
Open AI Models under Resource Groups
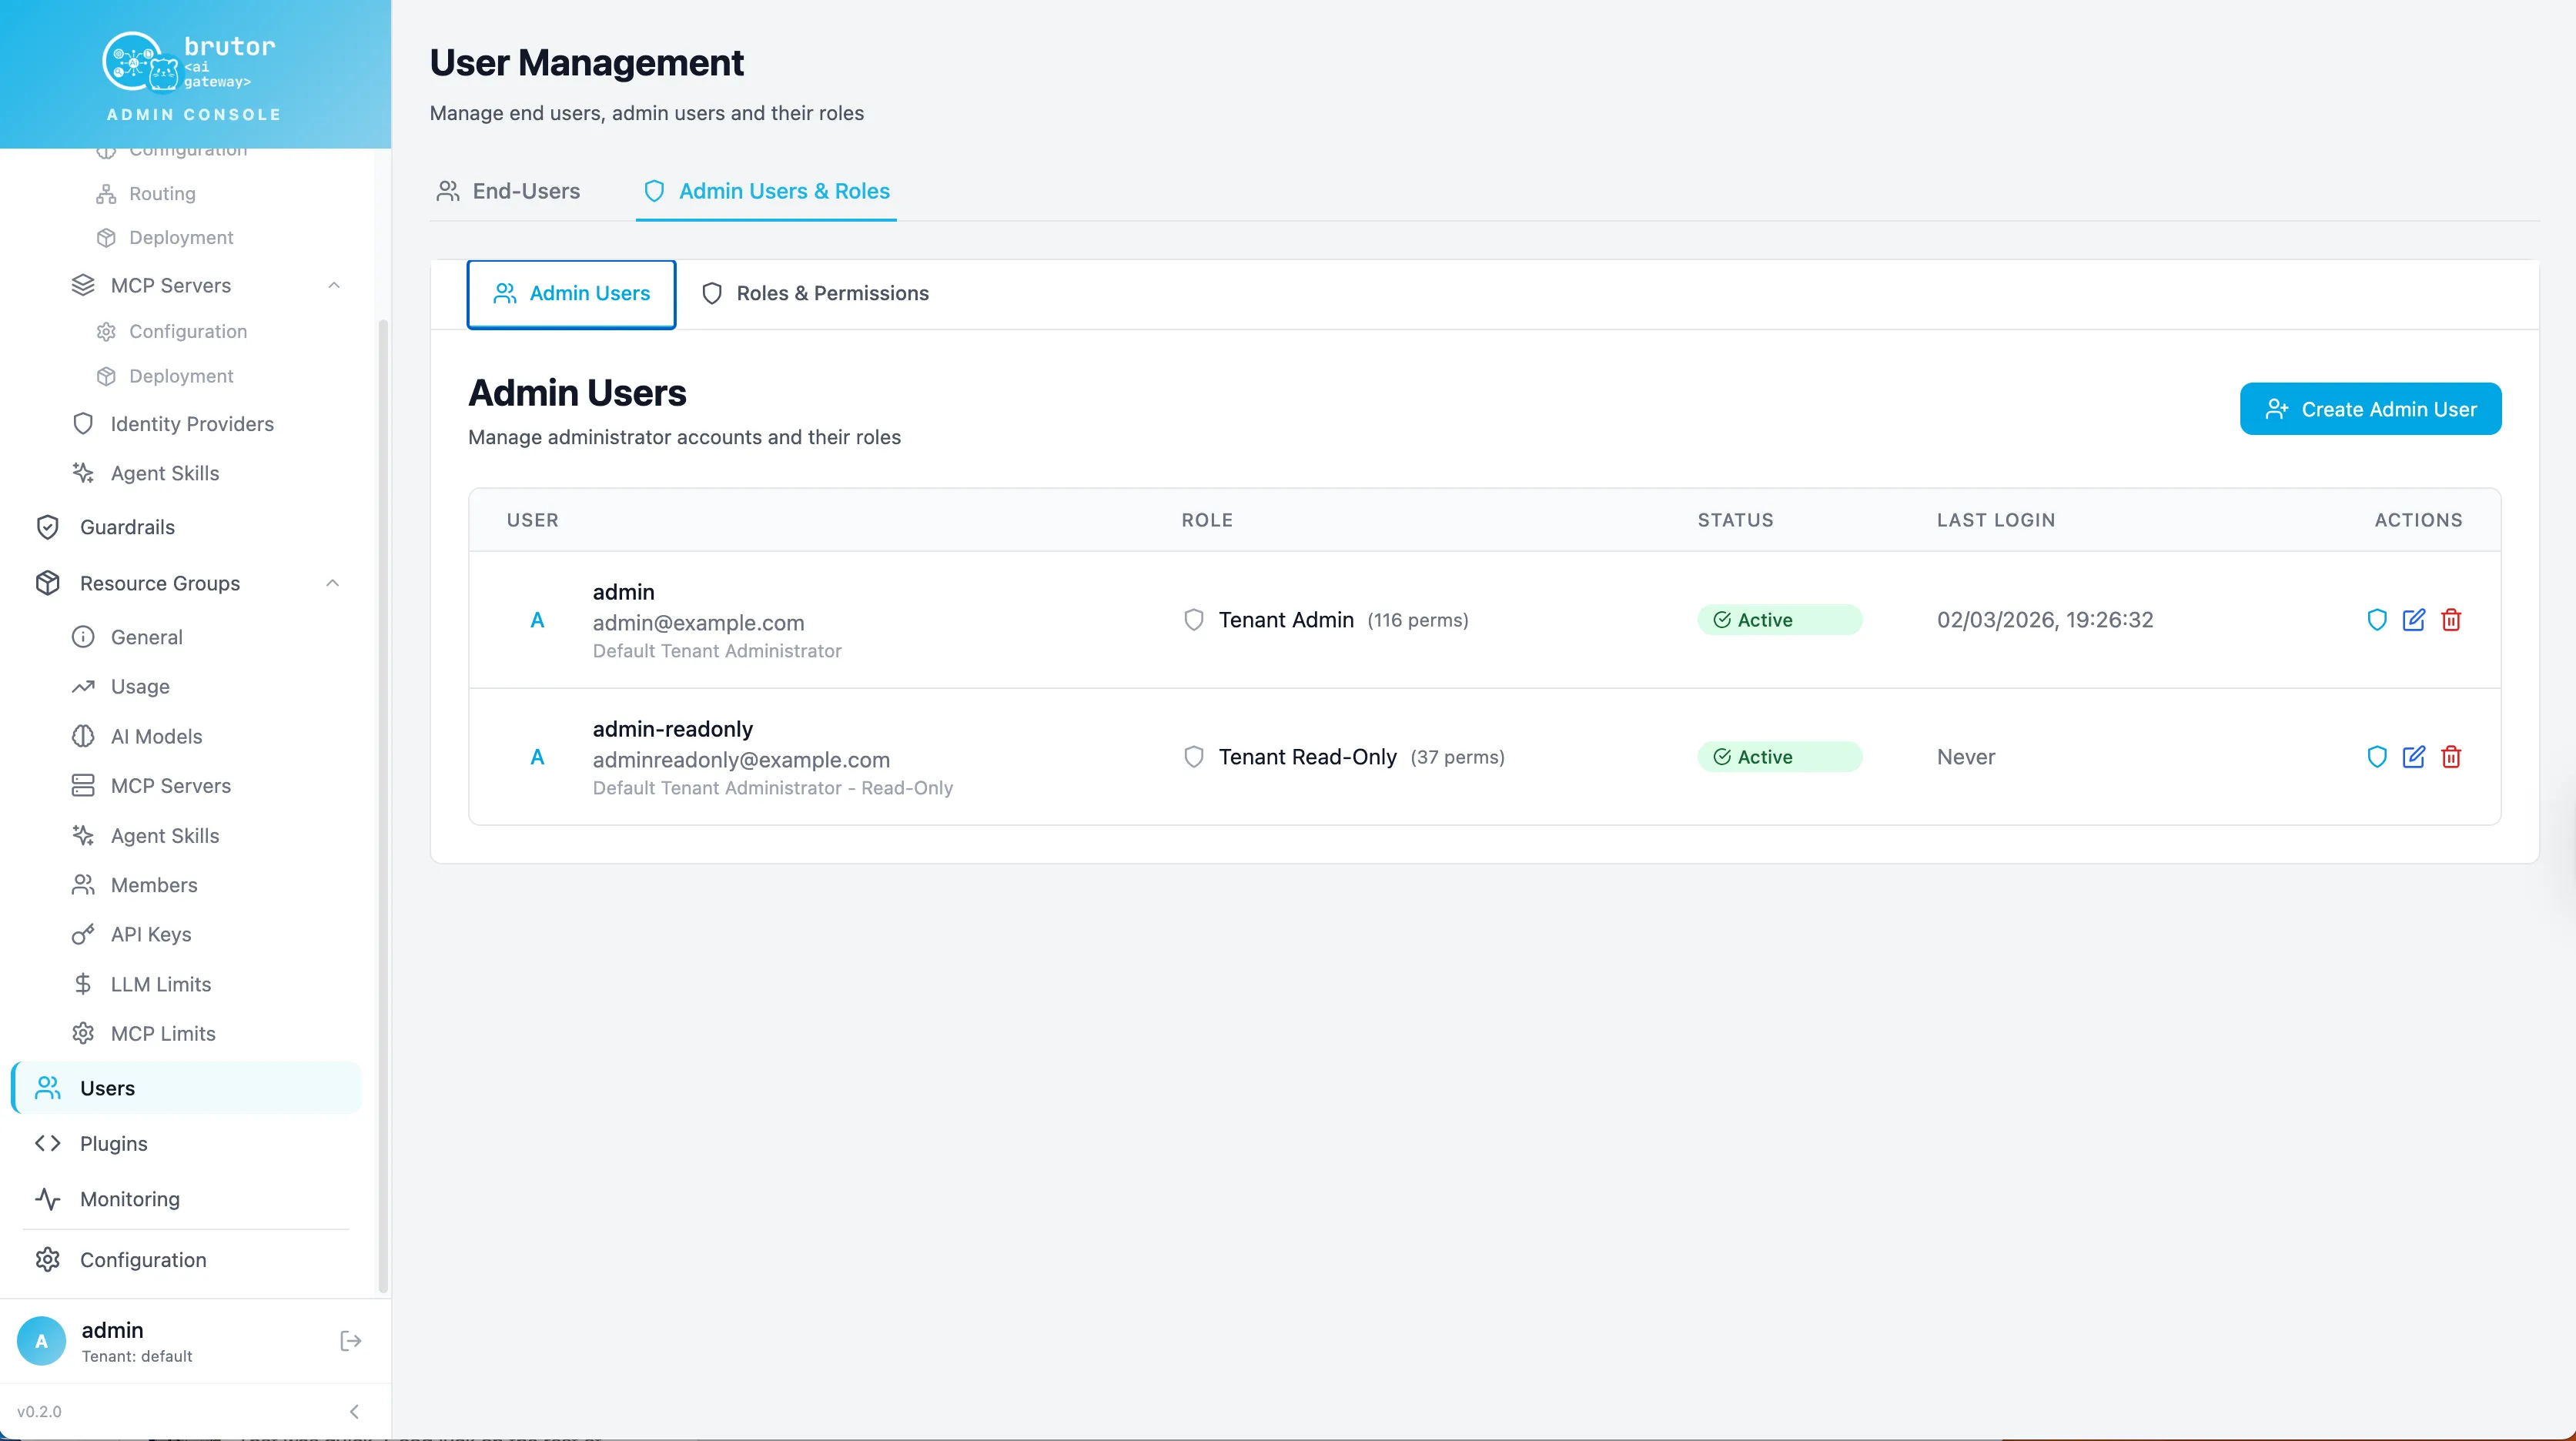tap(137, 737)
